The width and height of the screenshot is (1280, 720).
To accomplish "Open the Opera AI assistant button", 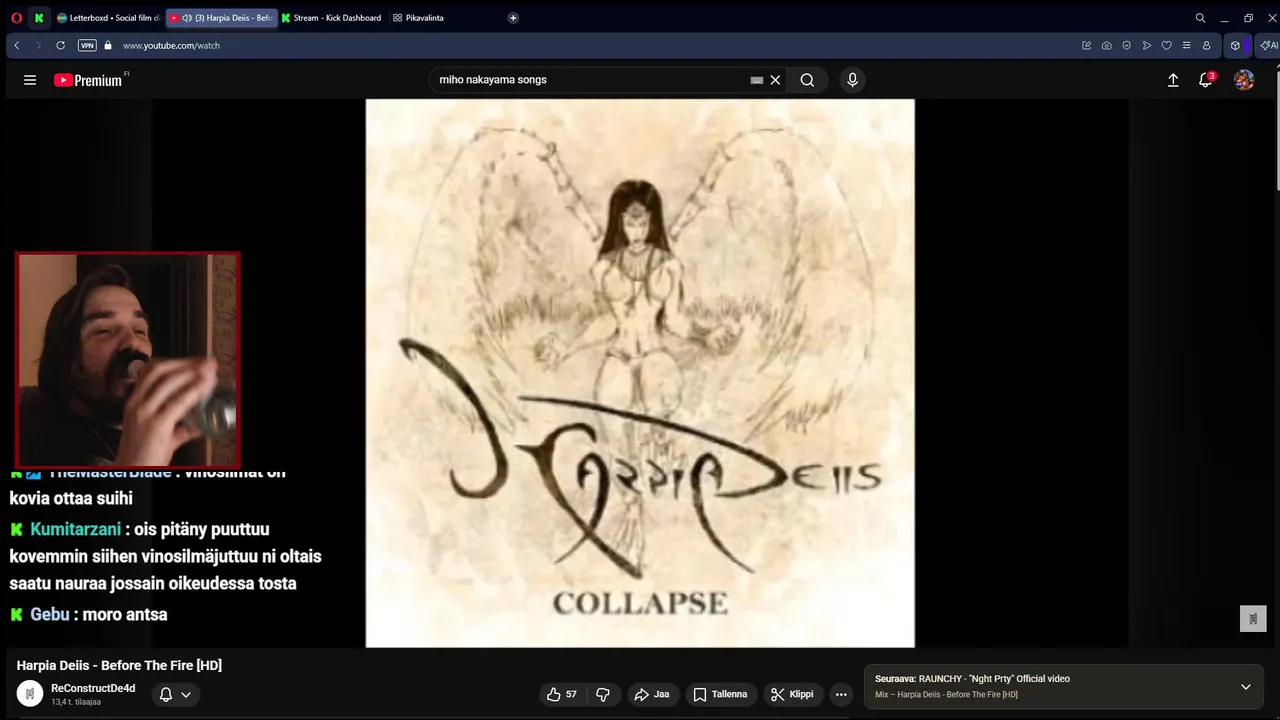I will click(x=1268, y=45).
